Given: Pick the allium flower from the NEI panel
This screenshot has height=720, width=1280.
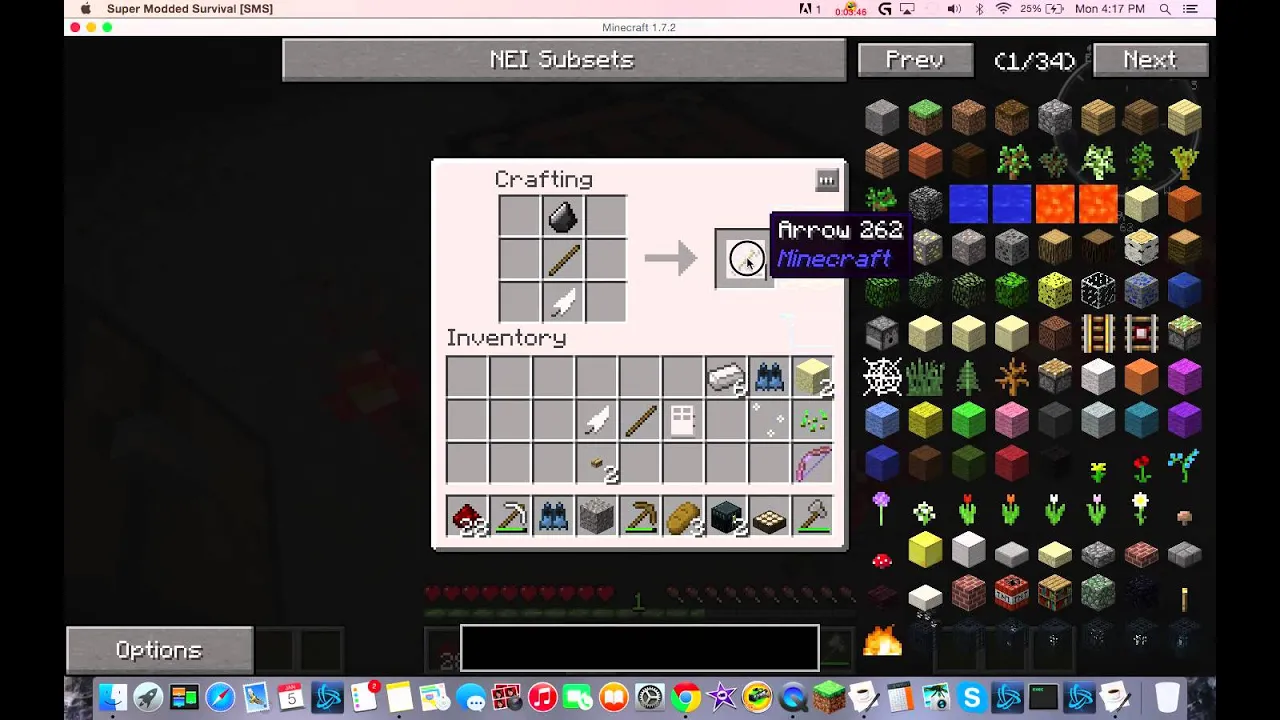Looking at the screenshot, I should [x=882, y=507].
